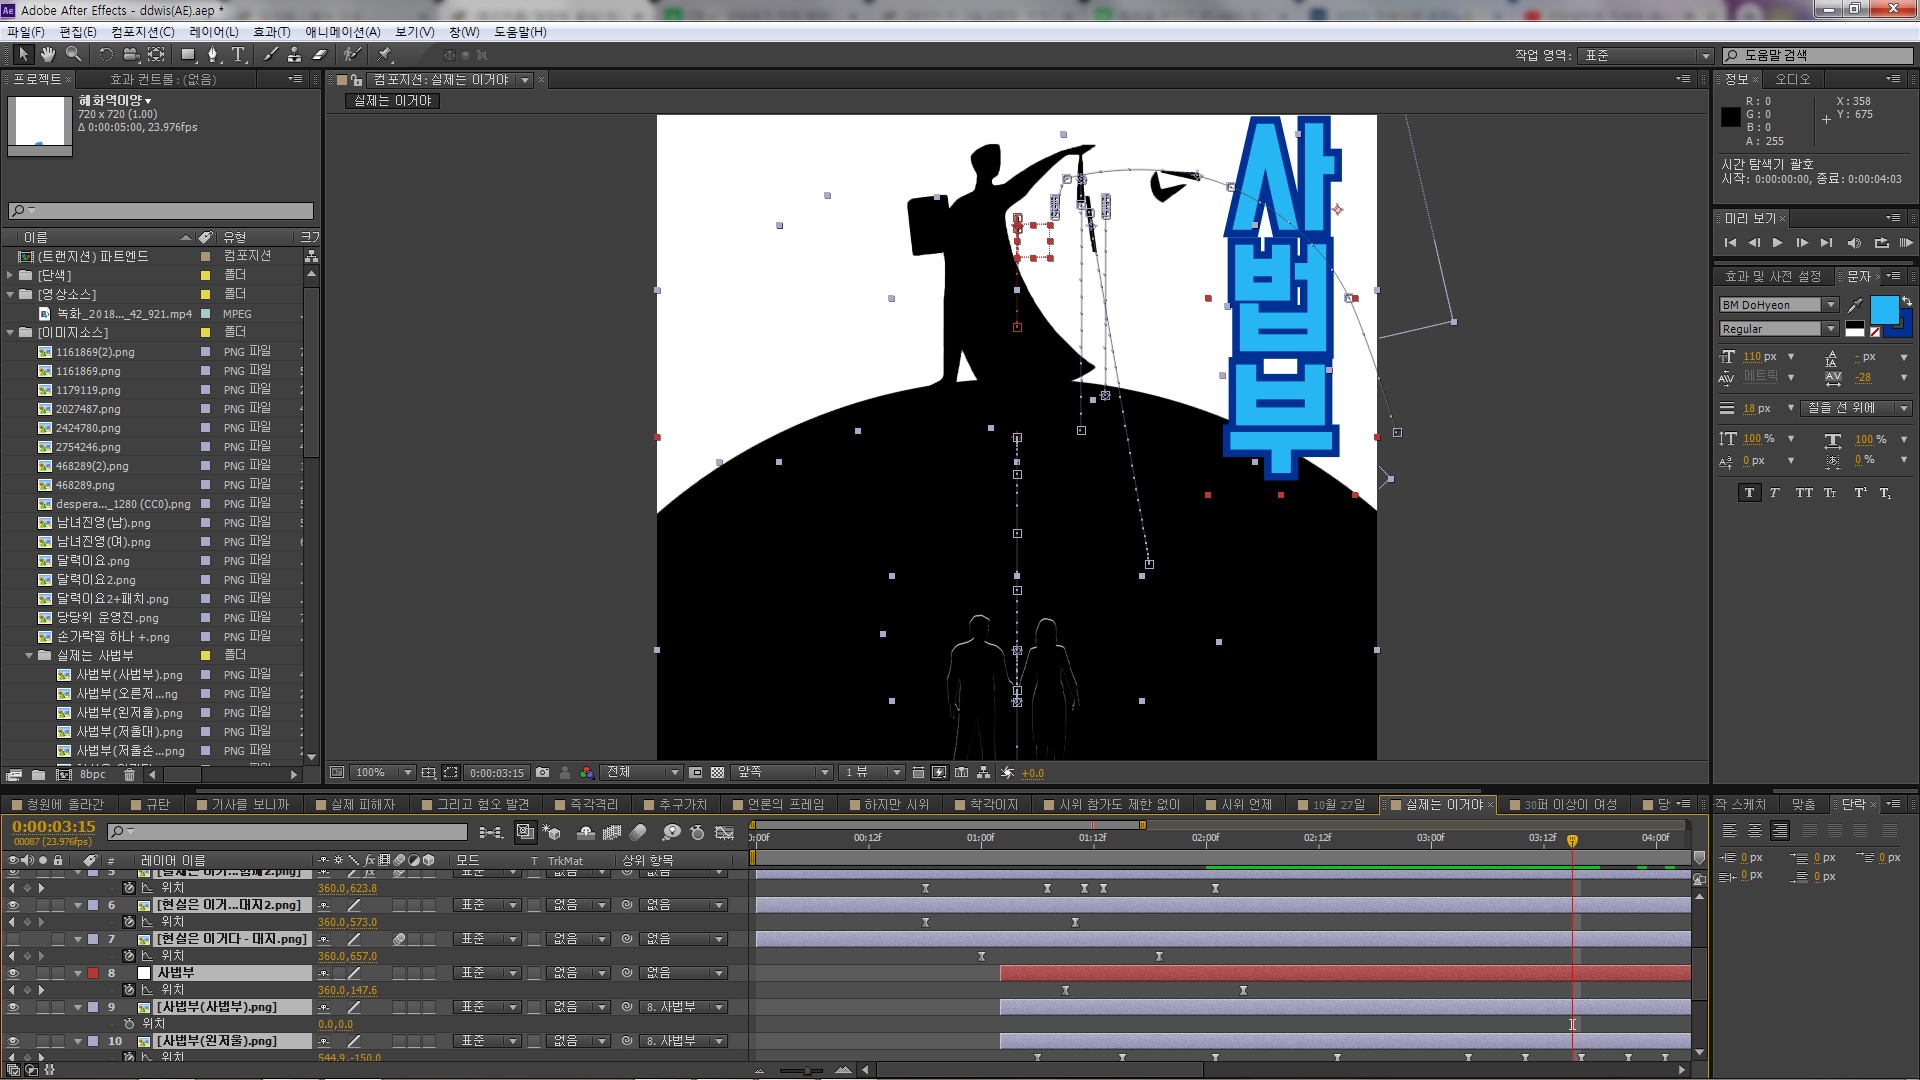Image resolution: width=1920 pixels, height=1080 pixels.
Task: Open the font style Regular dropdown
Action: click(1831, 329)
